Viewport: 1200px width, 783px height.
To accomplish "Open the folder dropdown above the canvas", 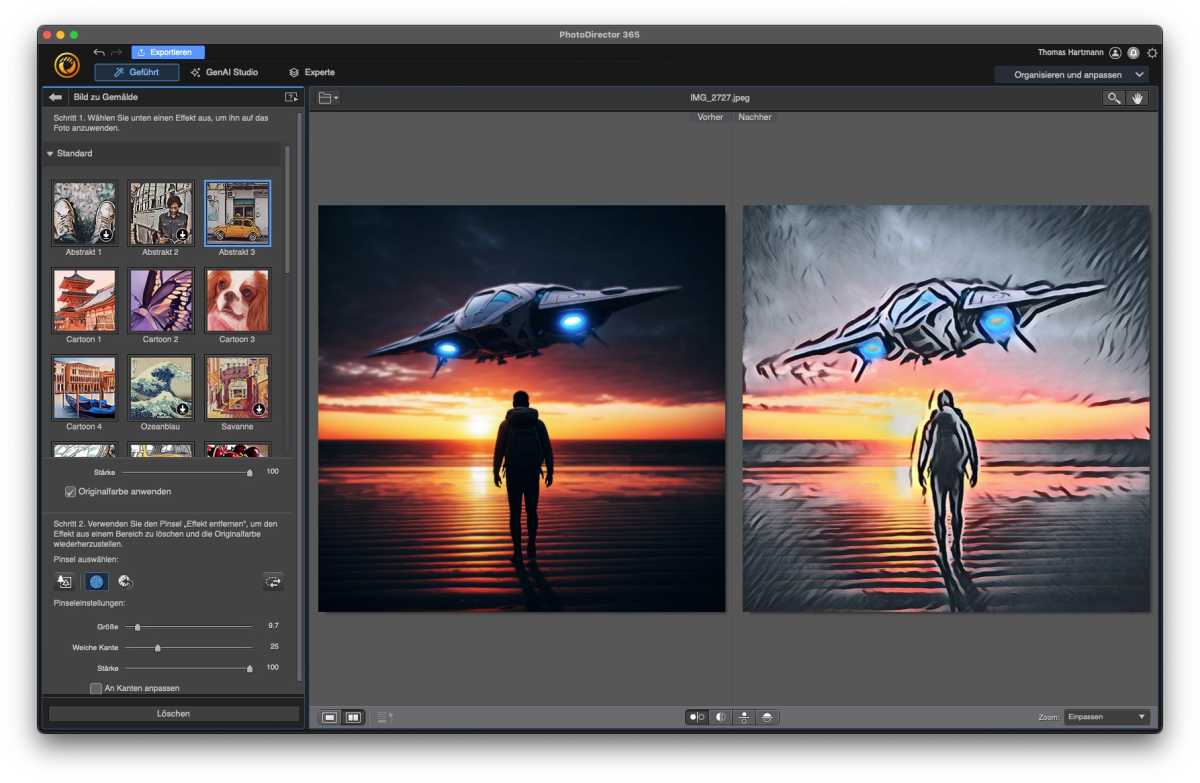I will (328, 98).
